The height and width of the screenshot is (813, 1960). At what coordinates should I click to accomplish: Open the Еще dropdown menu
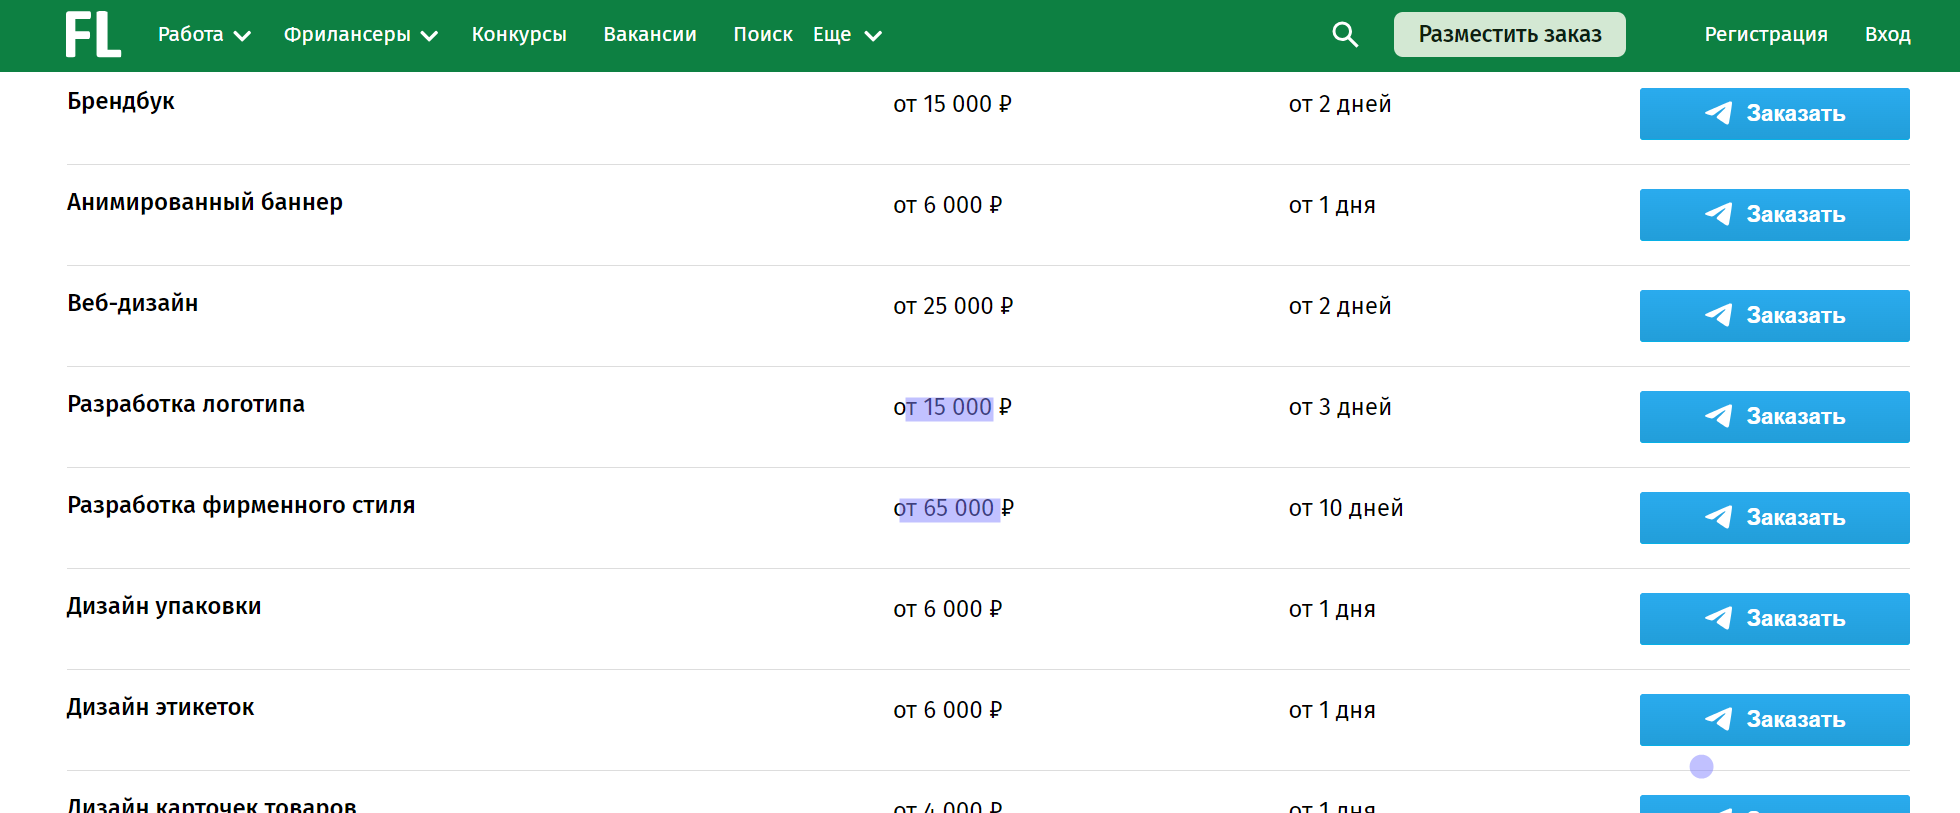tap(846, 35)
